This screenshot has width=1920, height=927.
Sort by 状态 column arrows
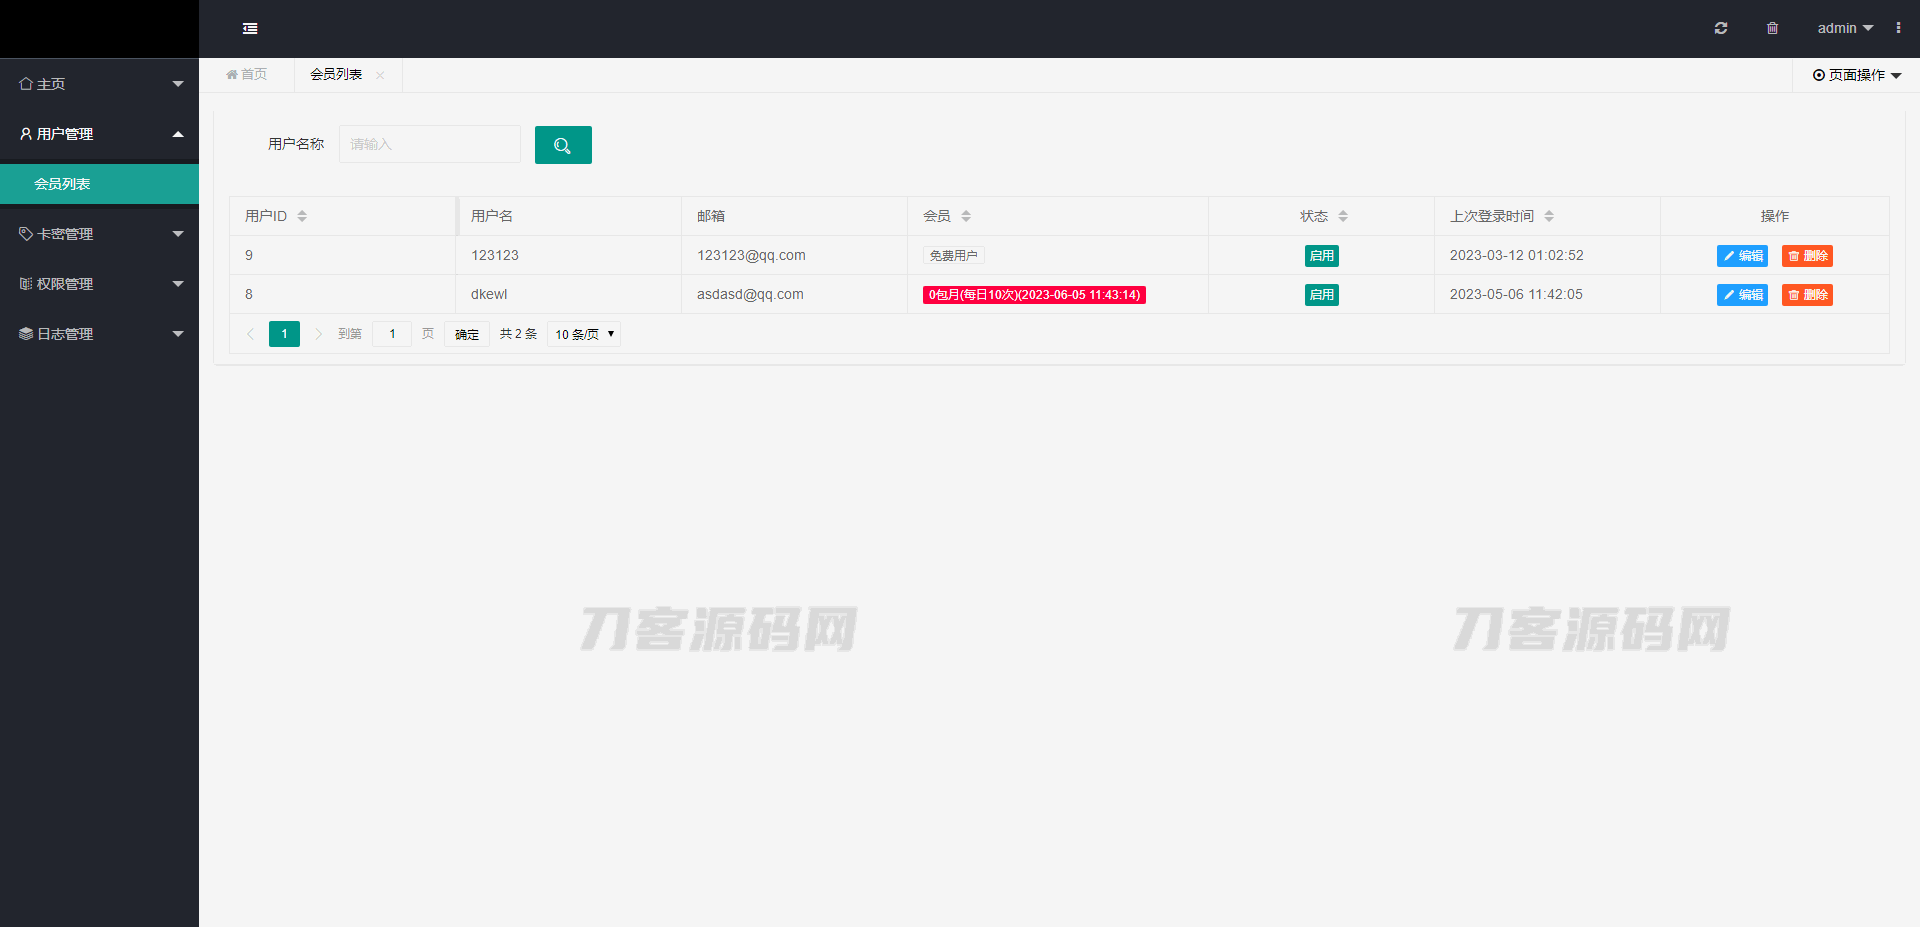coord(1343,216)
